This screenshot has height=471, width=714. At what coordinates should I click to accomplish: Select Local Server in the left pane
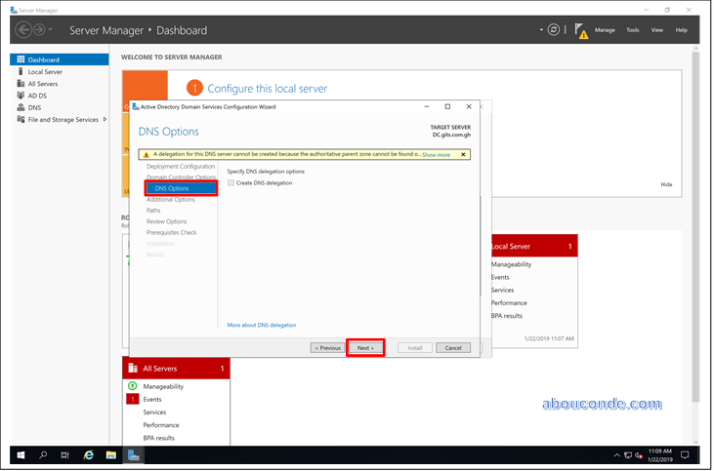click(x=45, y=72)
